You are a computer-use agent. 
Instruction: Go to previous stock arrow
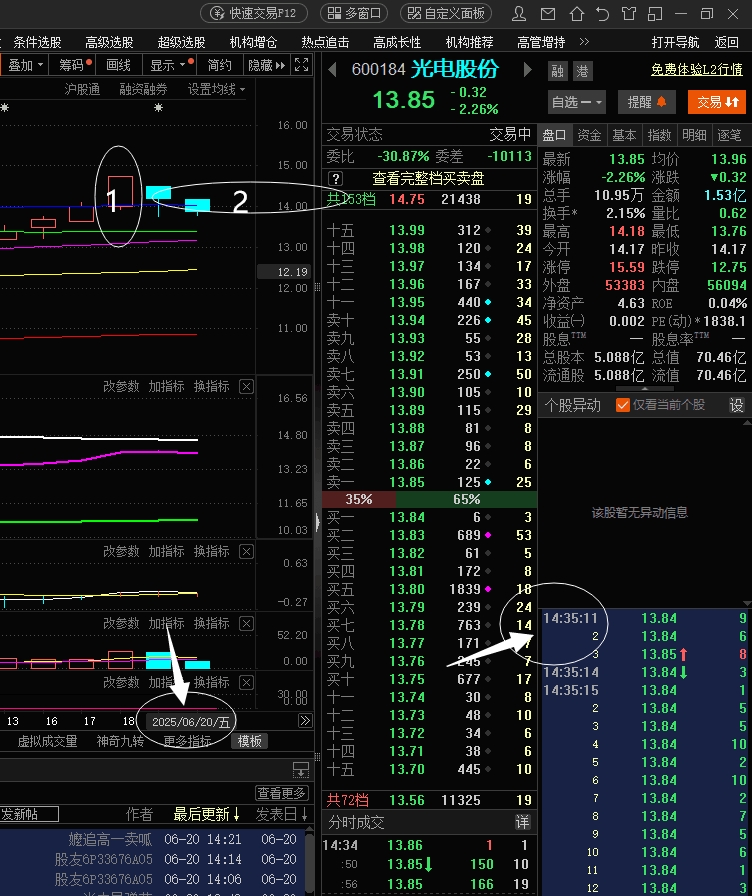click(331, 70)
